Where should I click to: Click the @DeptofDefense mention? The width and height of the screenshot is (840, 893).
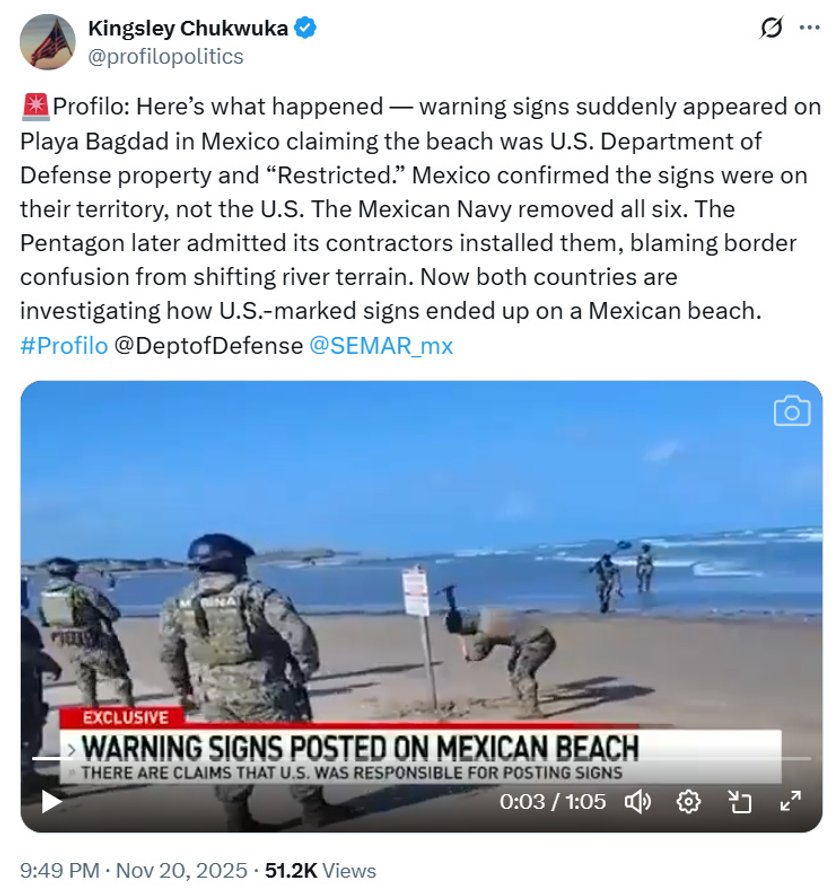(208, 346)
